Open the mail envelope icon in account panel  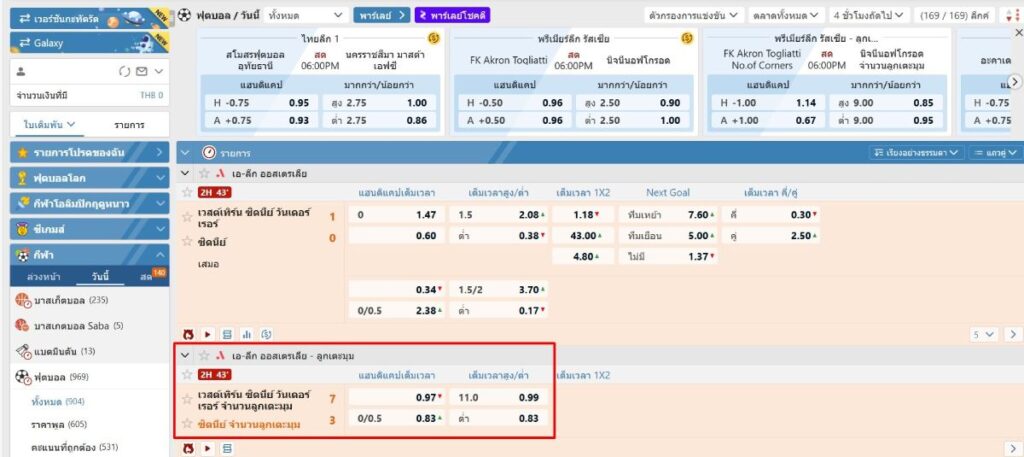coord(141,72)
